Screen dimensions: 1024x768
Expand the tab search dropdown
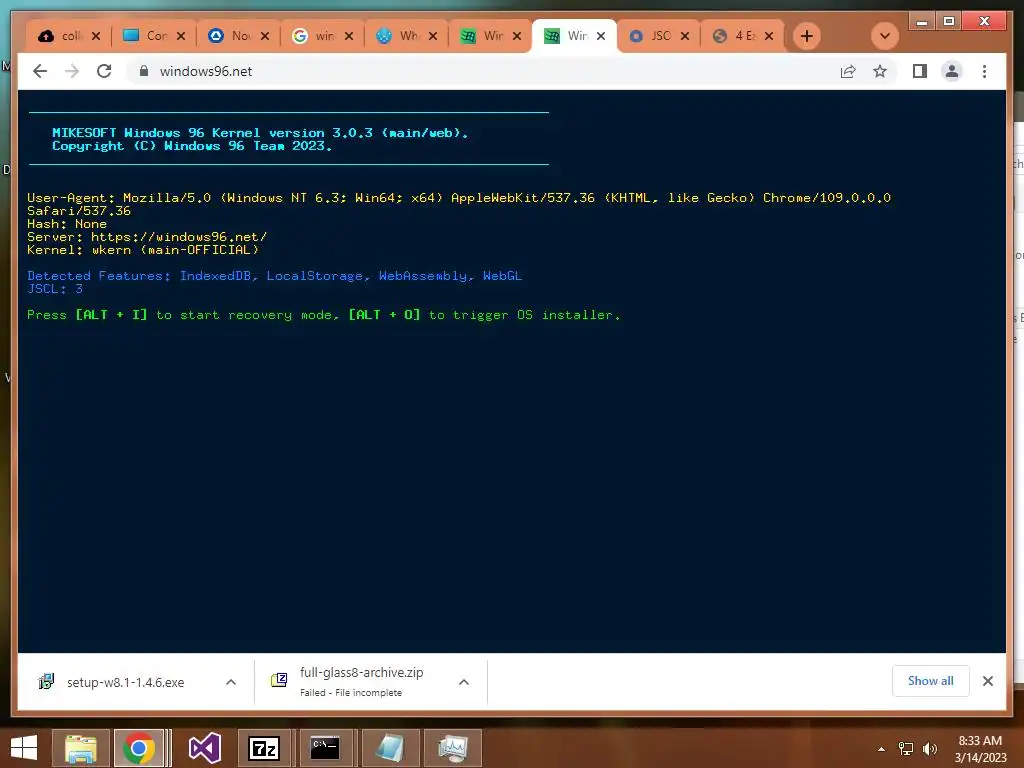(885, 36)
